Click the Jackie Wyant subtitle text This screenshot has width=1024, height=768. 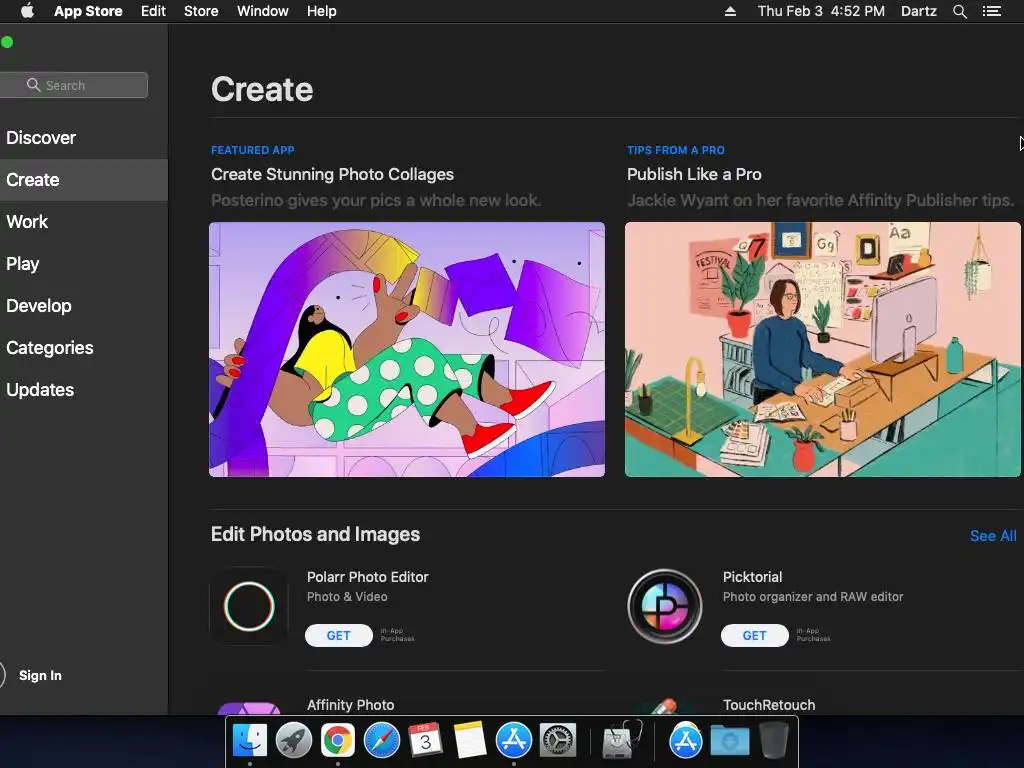[820, 200]
